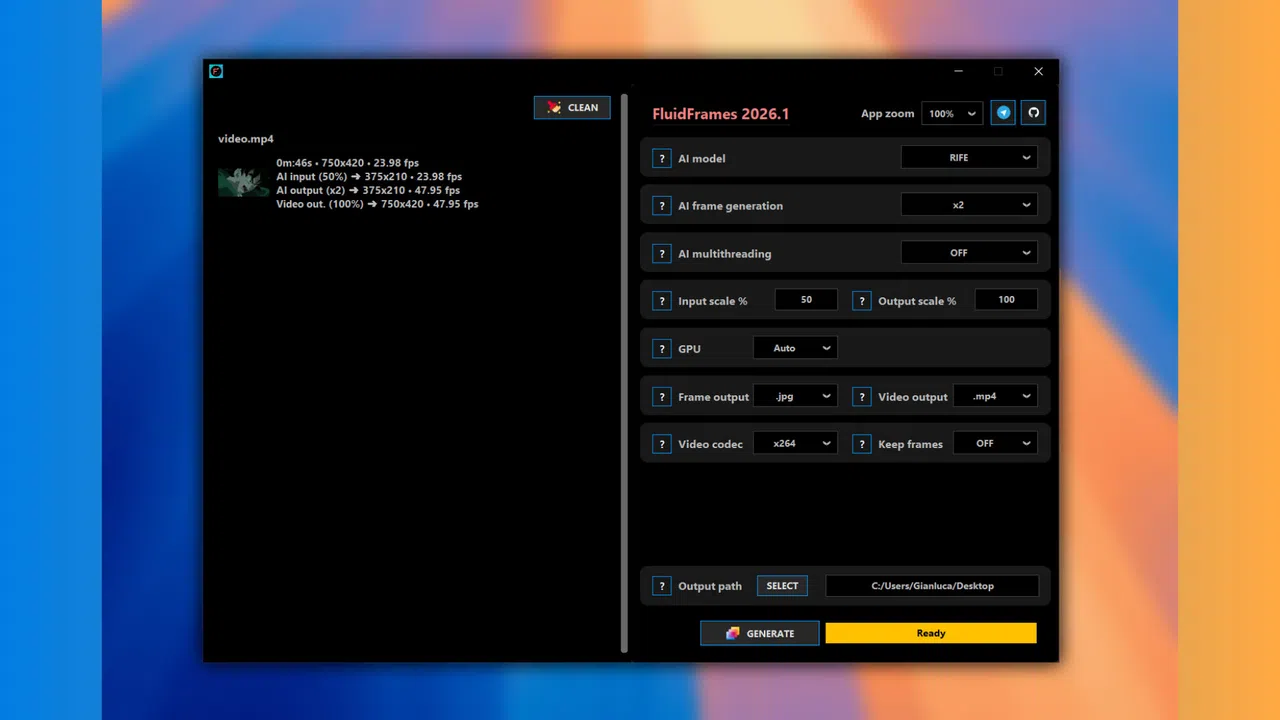Click the '0m:46s • 750x420 • 23.98 fps' line
This screenshot has width=1280, height=720.
click(x=348, y=162)
